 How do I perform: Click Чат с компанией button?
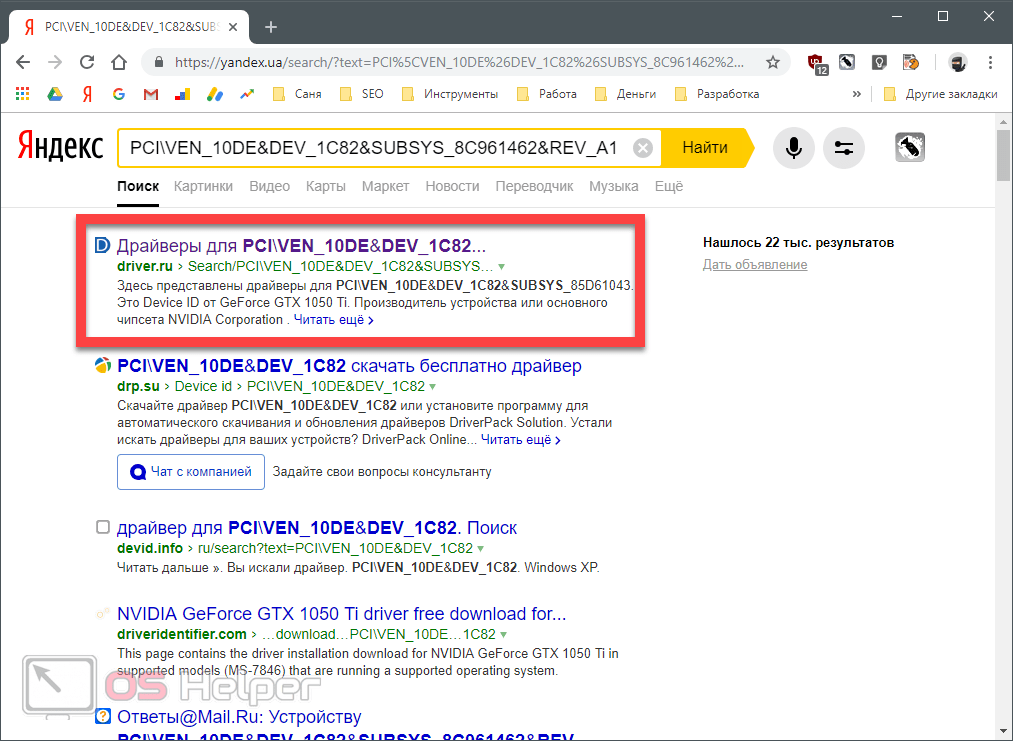pos(191,472)
